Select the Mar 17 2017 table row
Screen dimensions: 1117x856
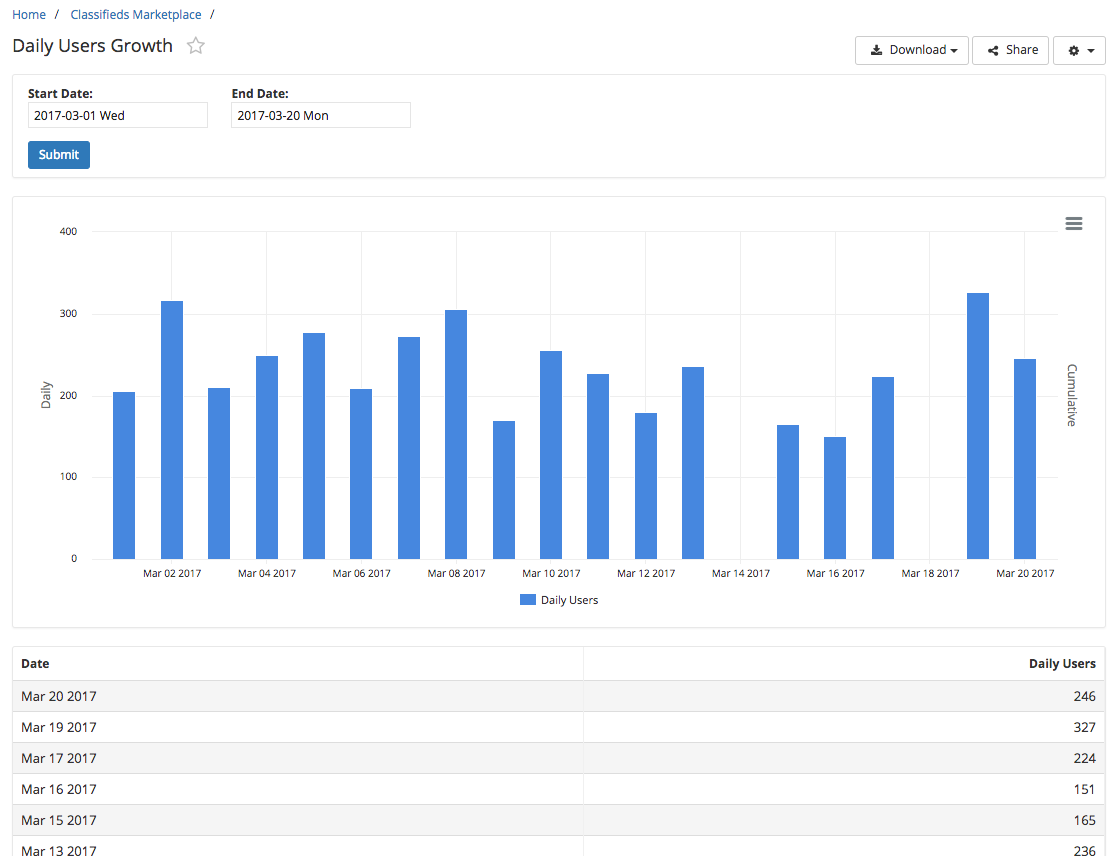point(558,758)
